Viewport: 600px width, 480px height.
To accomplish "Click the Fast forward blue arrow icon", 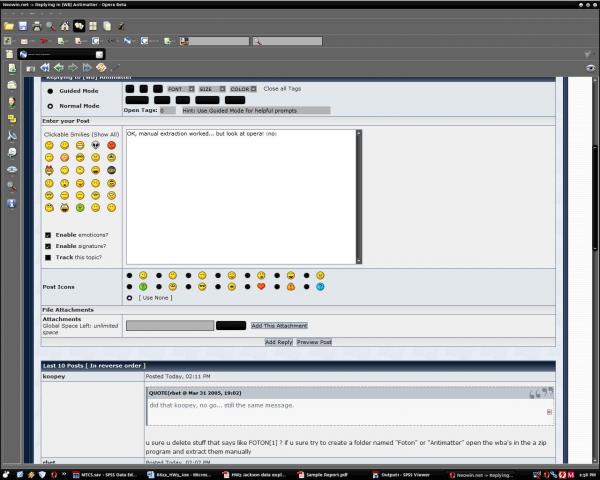I will (87, 68).
